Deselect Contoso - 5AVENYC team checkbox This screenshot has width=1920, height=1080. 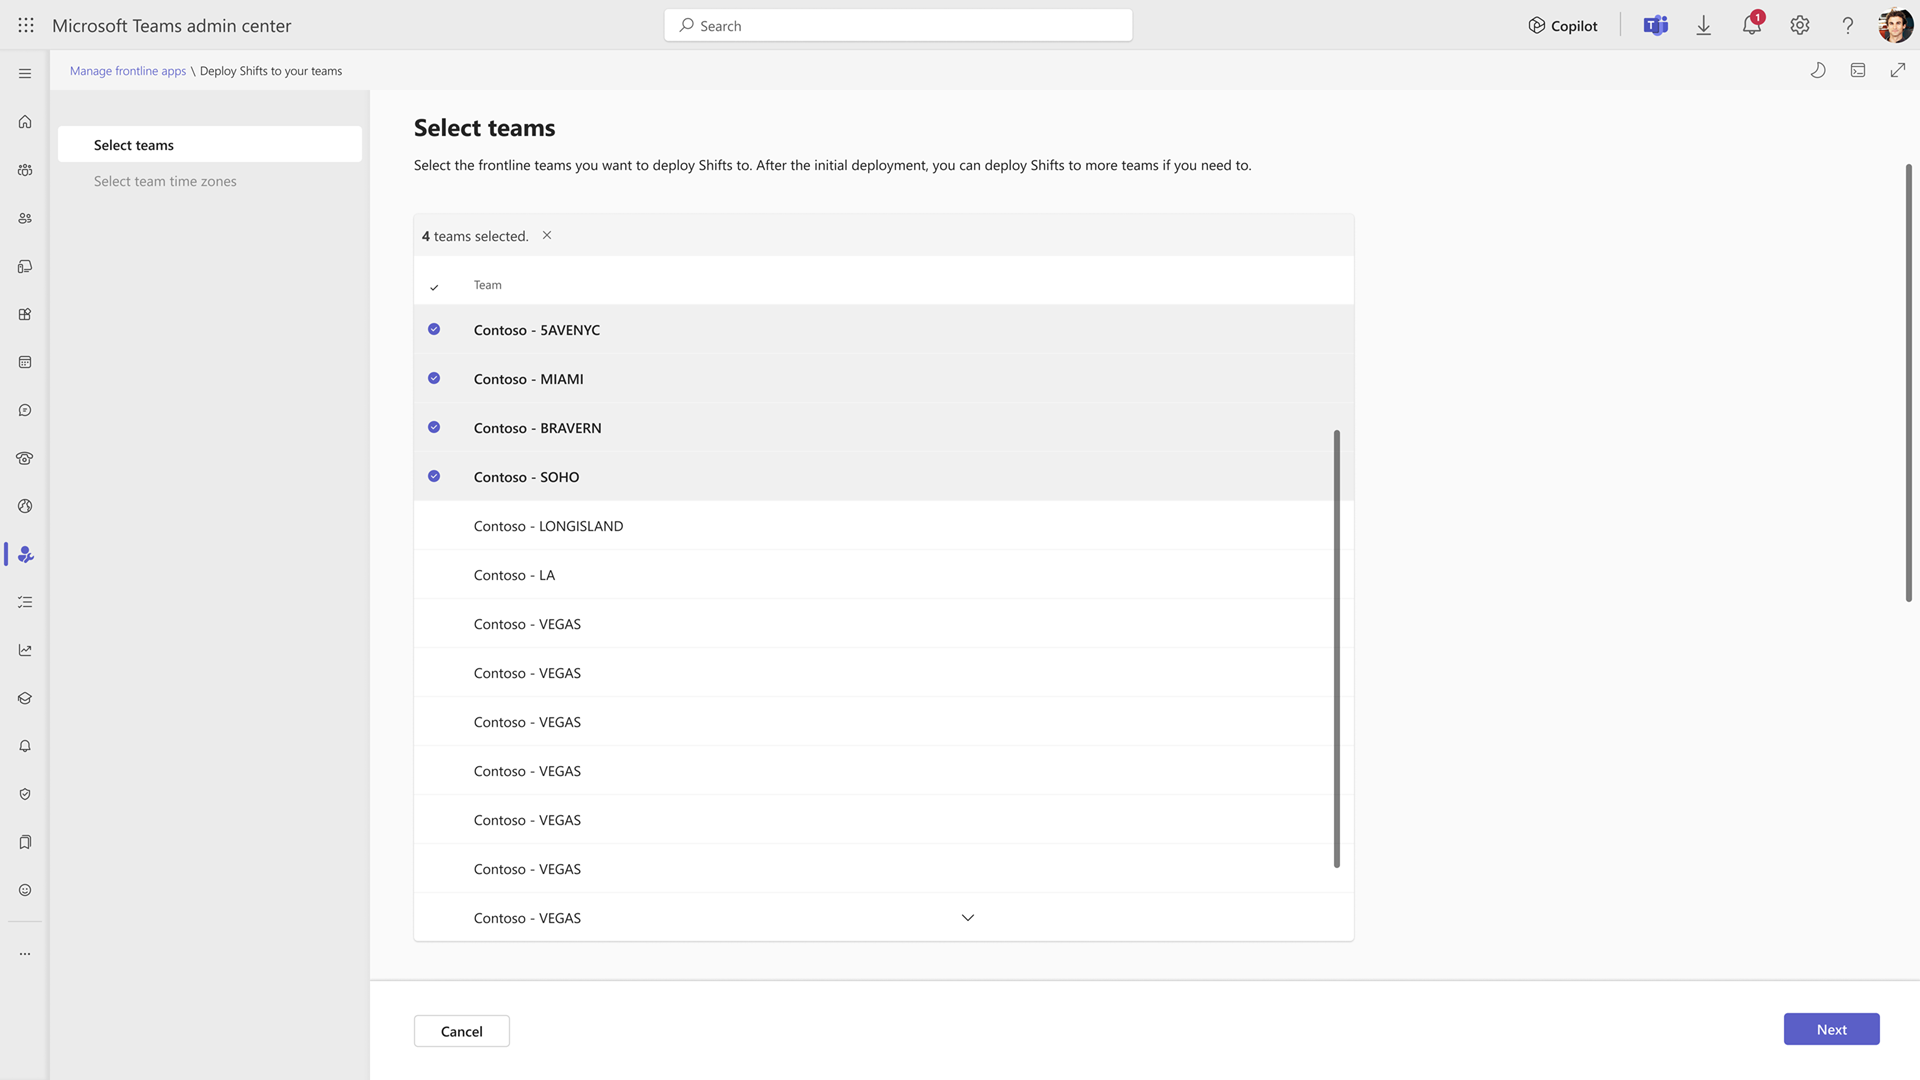[434, 329]
